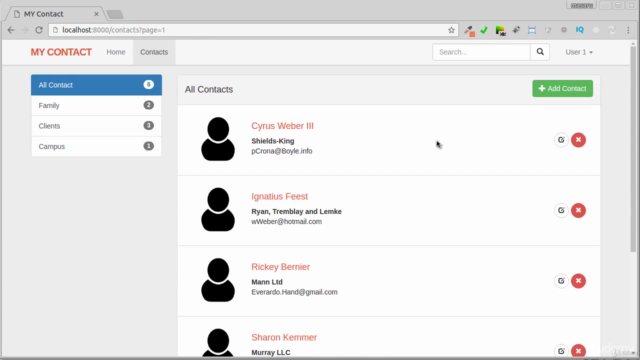The width and height of the screenshot is (640, 360).
Task: Edit the Cyrus Weber III contact
Action: pos(561,140)
